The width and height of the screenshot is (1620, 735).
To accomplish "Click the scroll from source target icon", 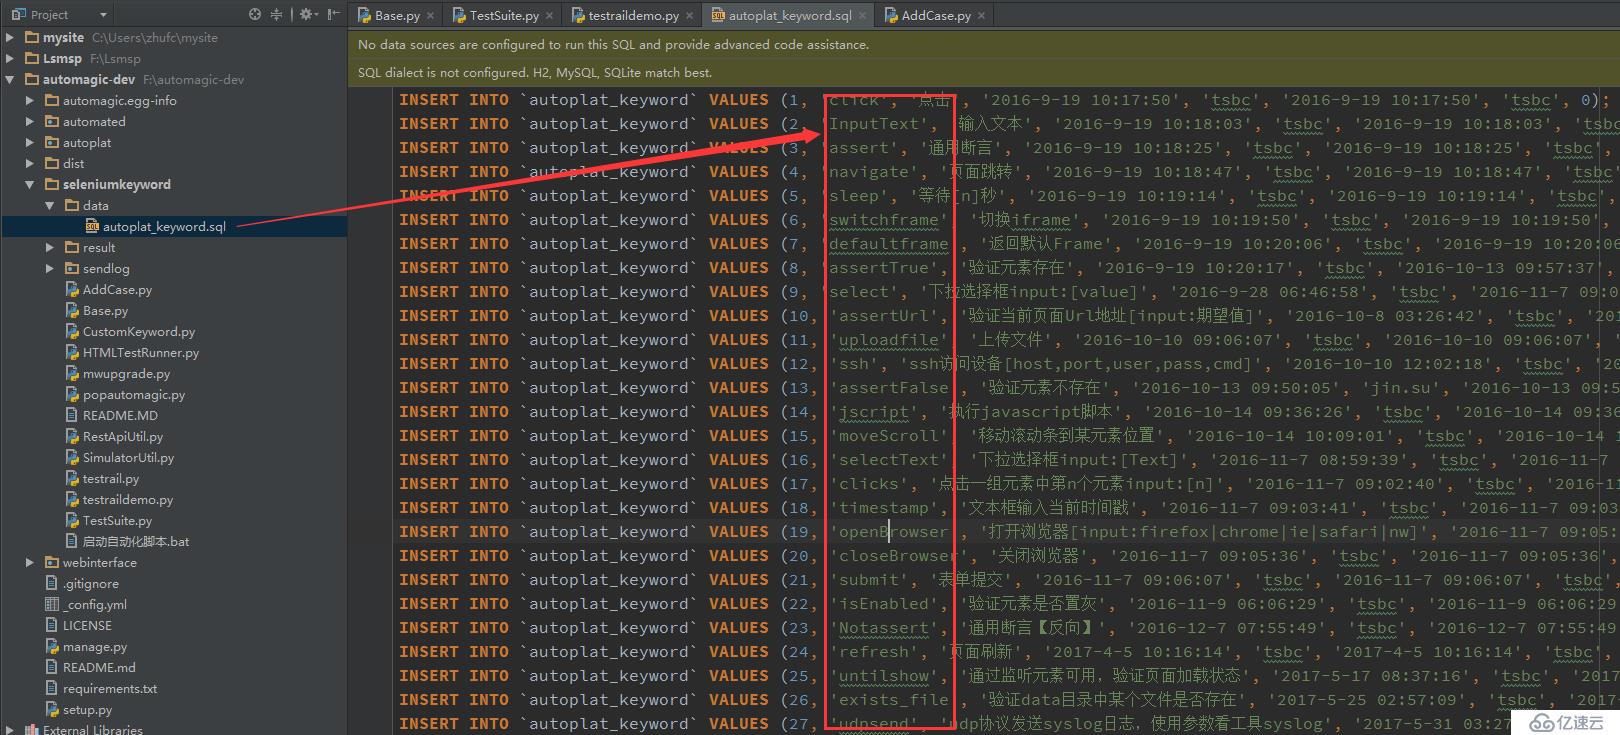I will (x=255, y=14).
